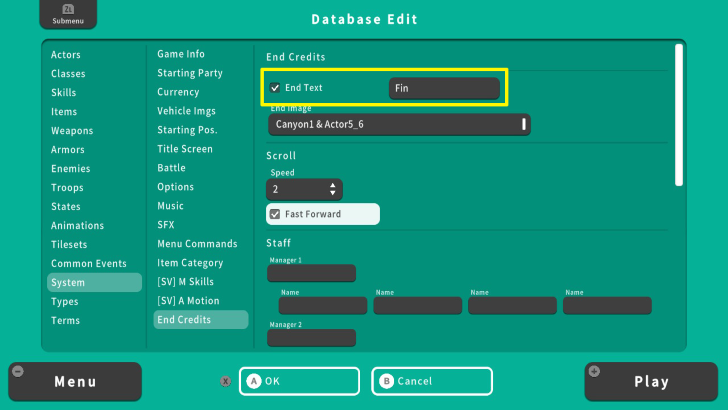The width and height of the screenshot is (728, 410).
Task: Select Troops category
Action: click(x=67, y=188)
